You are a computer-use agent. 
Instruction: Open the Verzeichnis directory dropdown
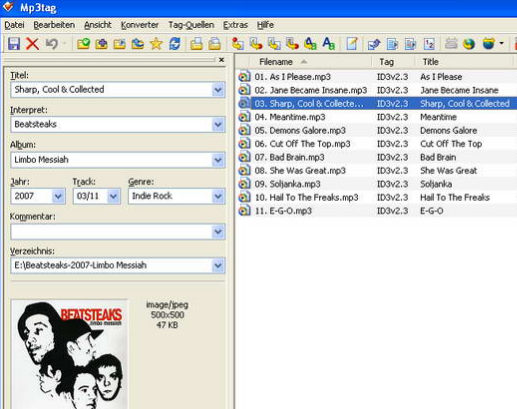(218, 266)
